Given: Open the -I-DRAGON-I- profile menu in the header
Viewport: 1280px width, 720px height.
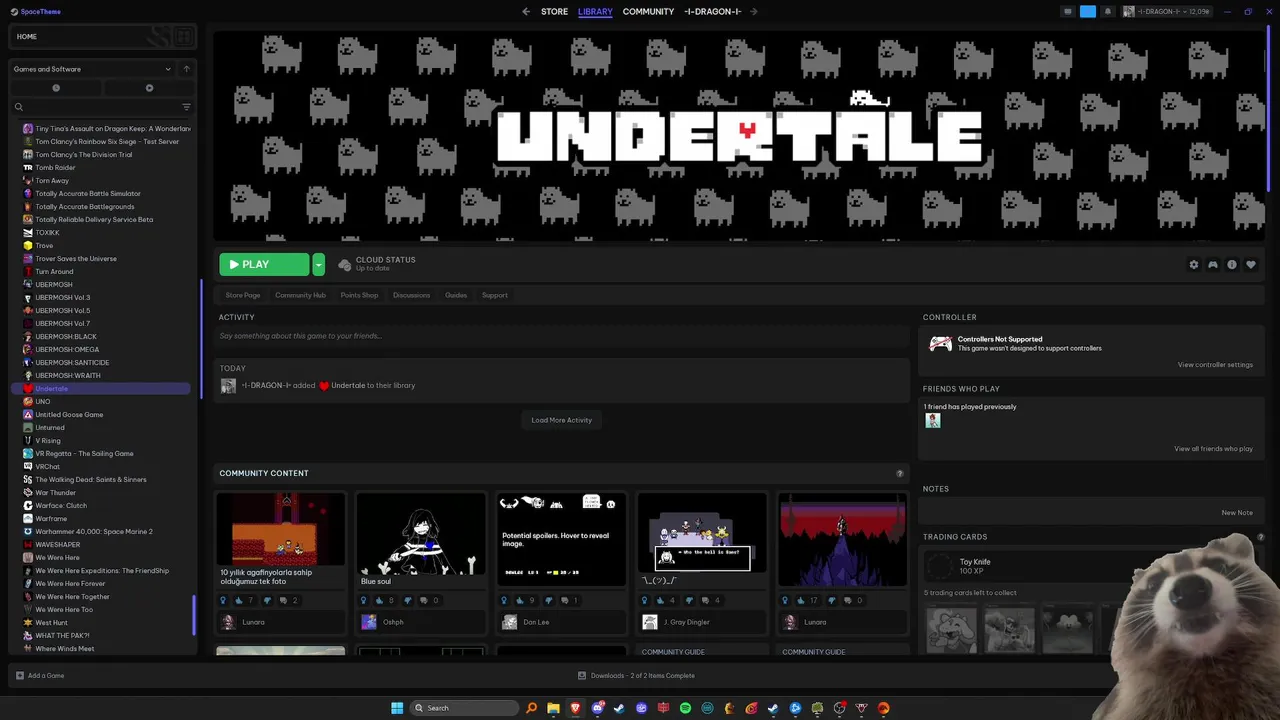Looking at the screenshot, I should click(x=713, y=12).
